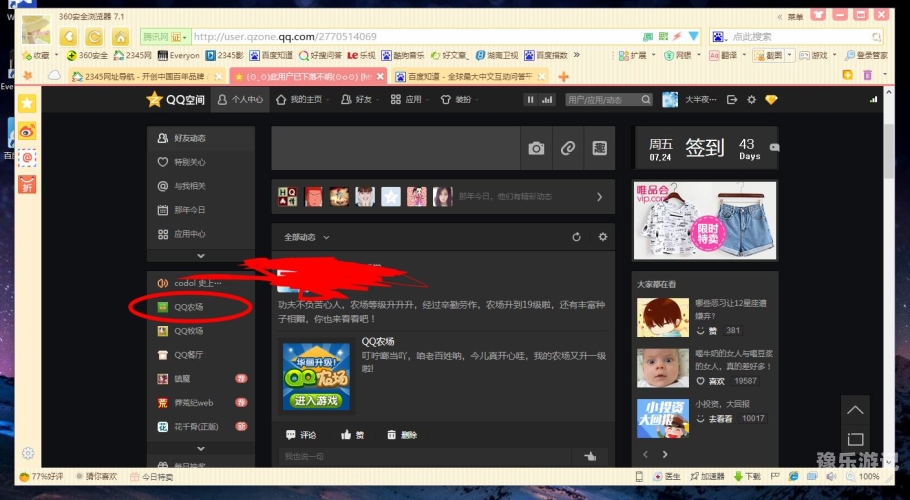Open 下载 in the status bar
This screenshot has width=910, height=500.
click(x=748, y=476)
